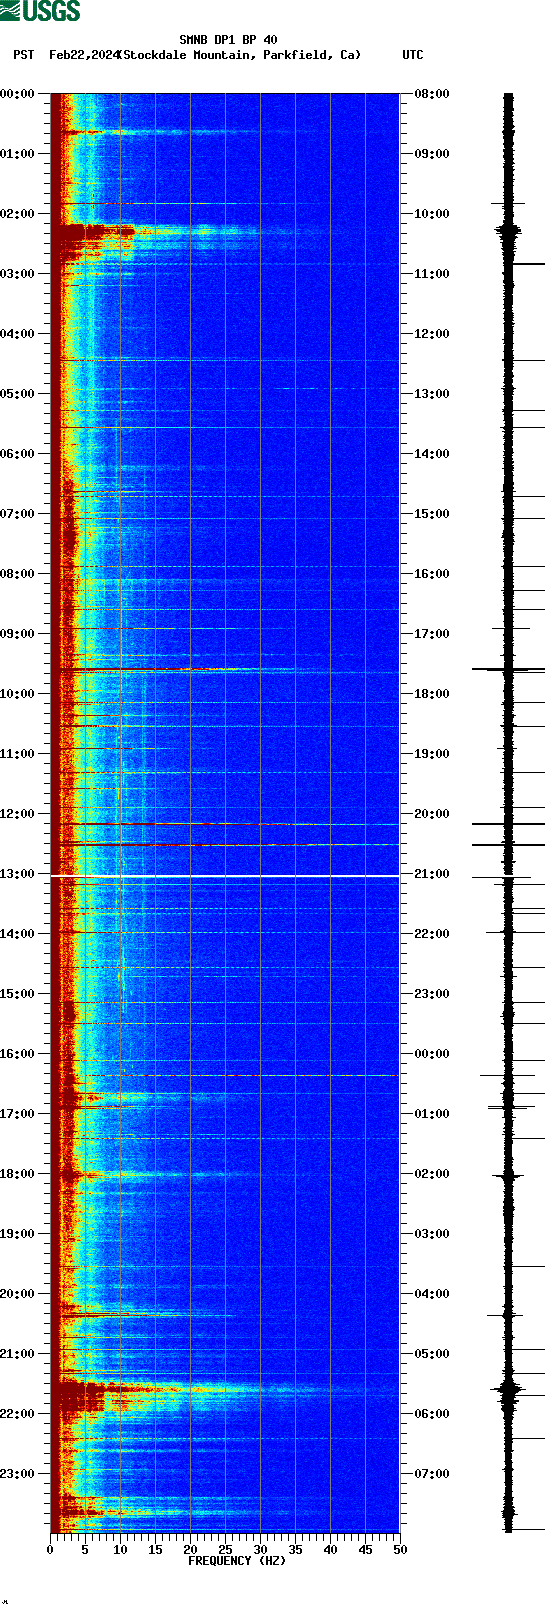Viewport: 552px width, 1613px height.
Task: Click the 17:00 UTC time label
Action: 431,634
